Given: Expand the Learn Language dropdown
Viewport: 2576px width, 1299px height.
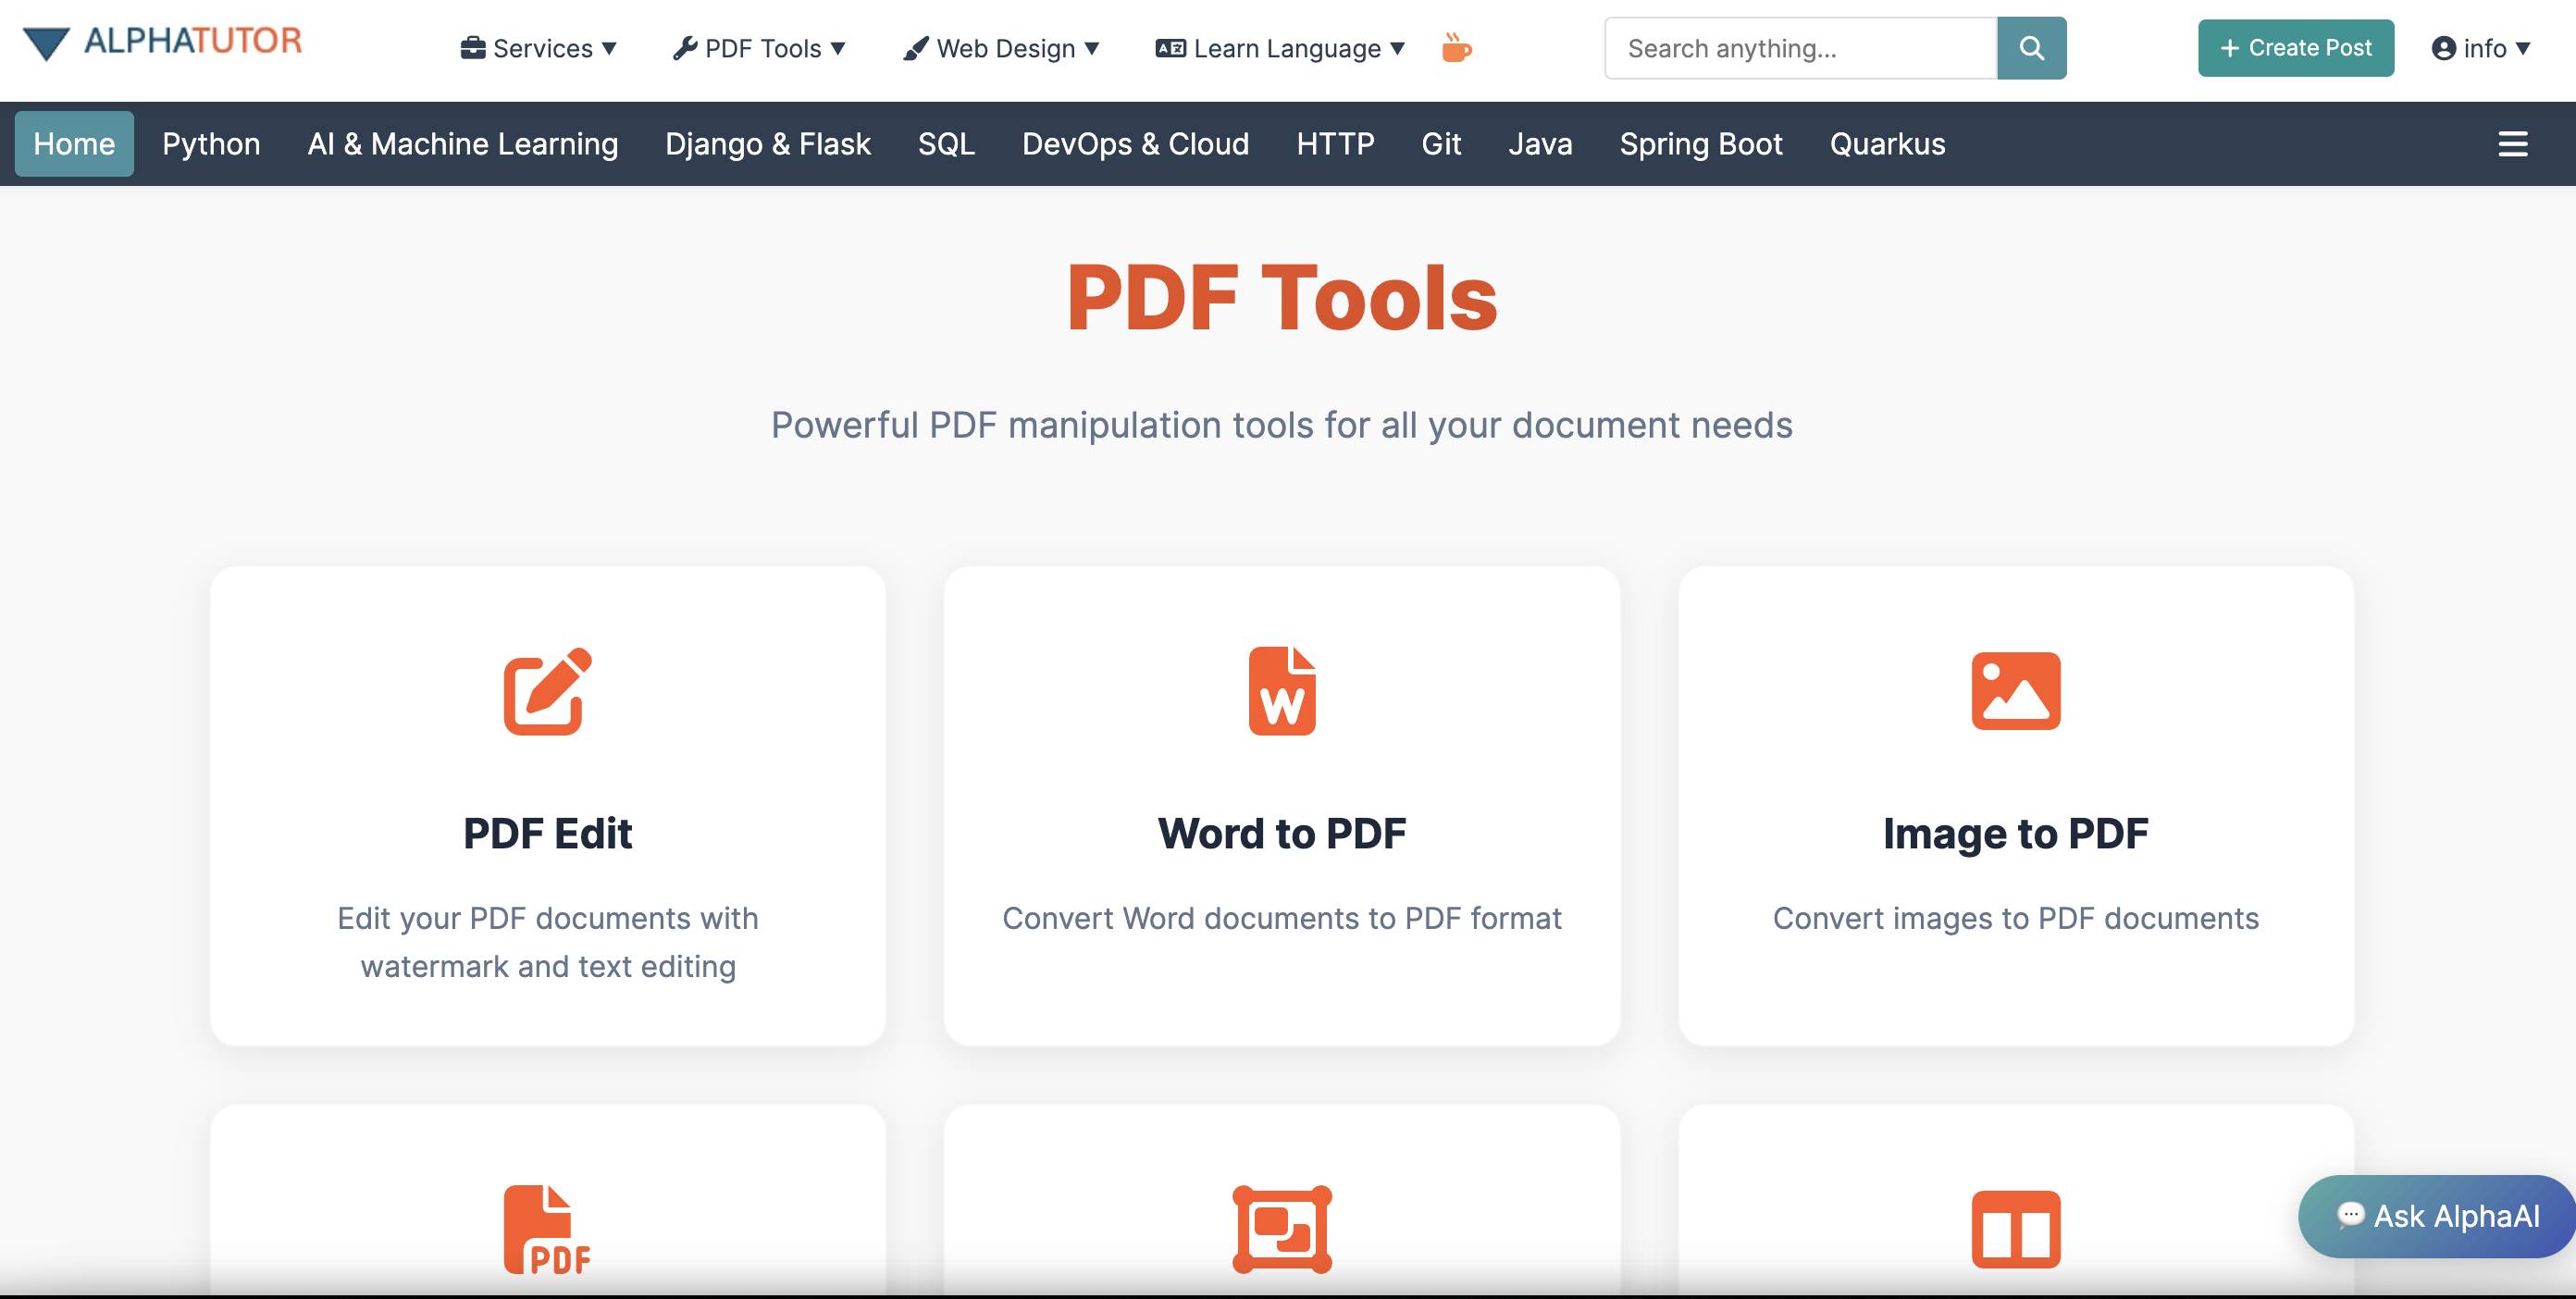Looking at the screenshot, I should [x=1280, y=48].
